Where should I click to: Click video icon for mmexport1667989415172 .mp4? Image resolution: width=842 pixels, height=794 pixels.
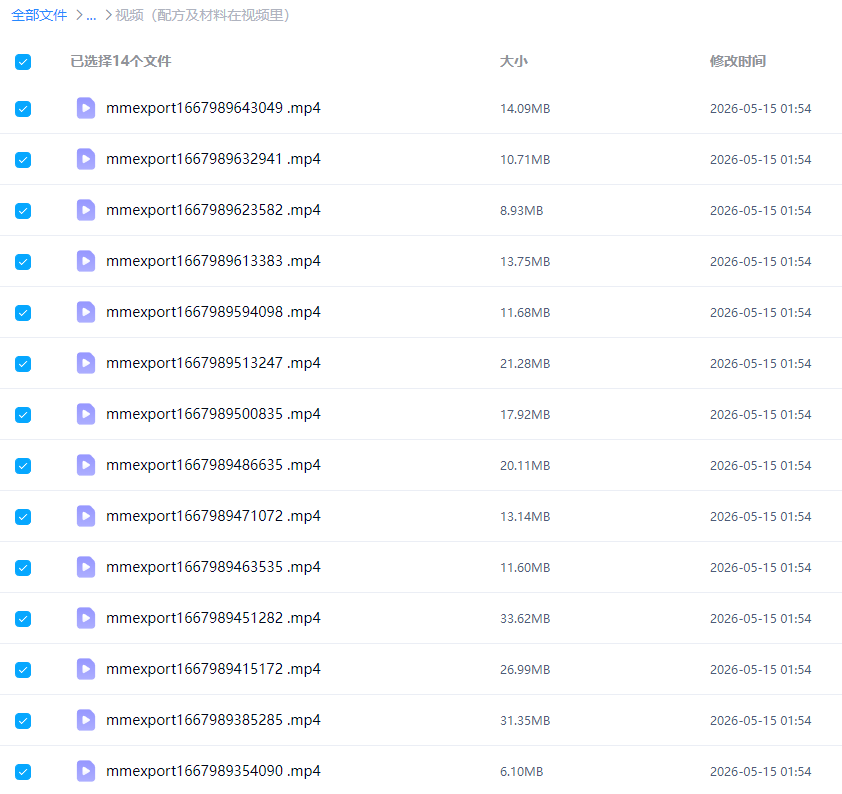click(x=86, y=669)
